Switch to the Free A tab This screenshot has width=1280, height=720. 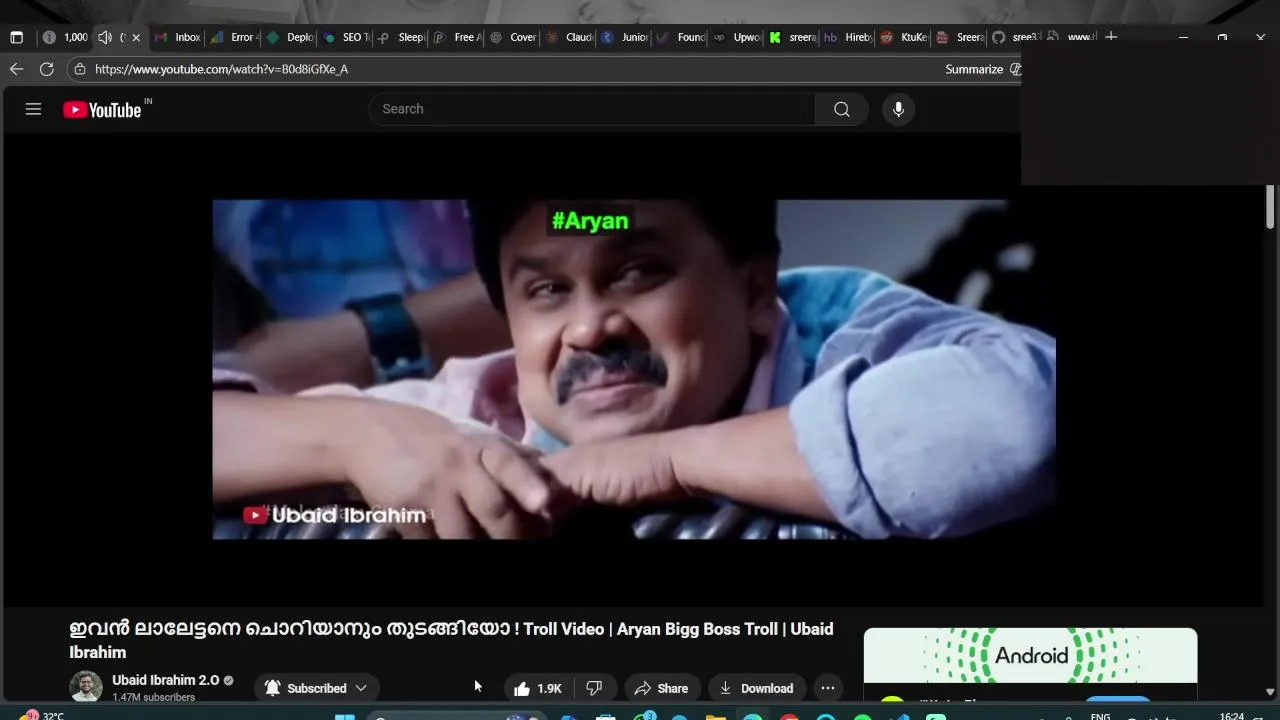(456, 37)
